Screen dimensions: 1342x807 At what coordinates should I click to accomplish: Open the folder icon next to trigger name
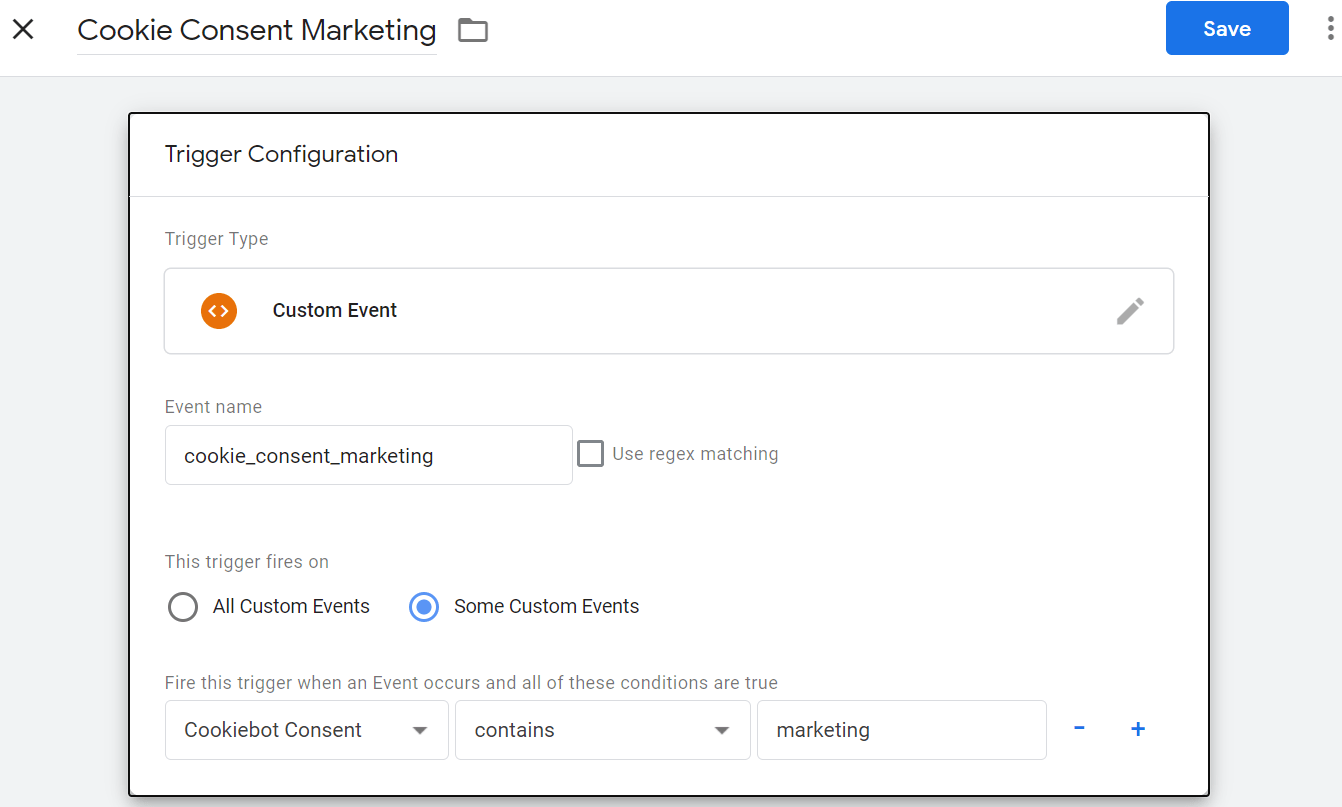point(472,29)
